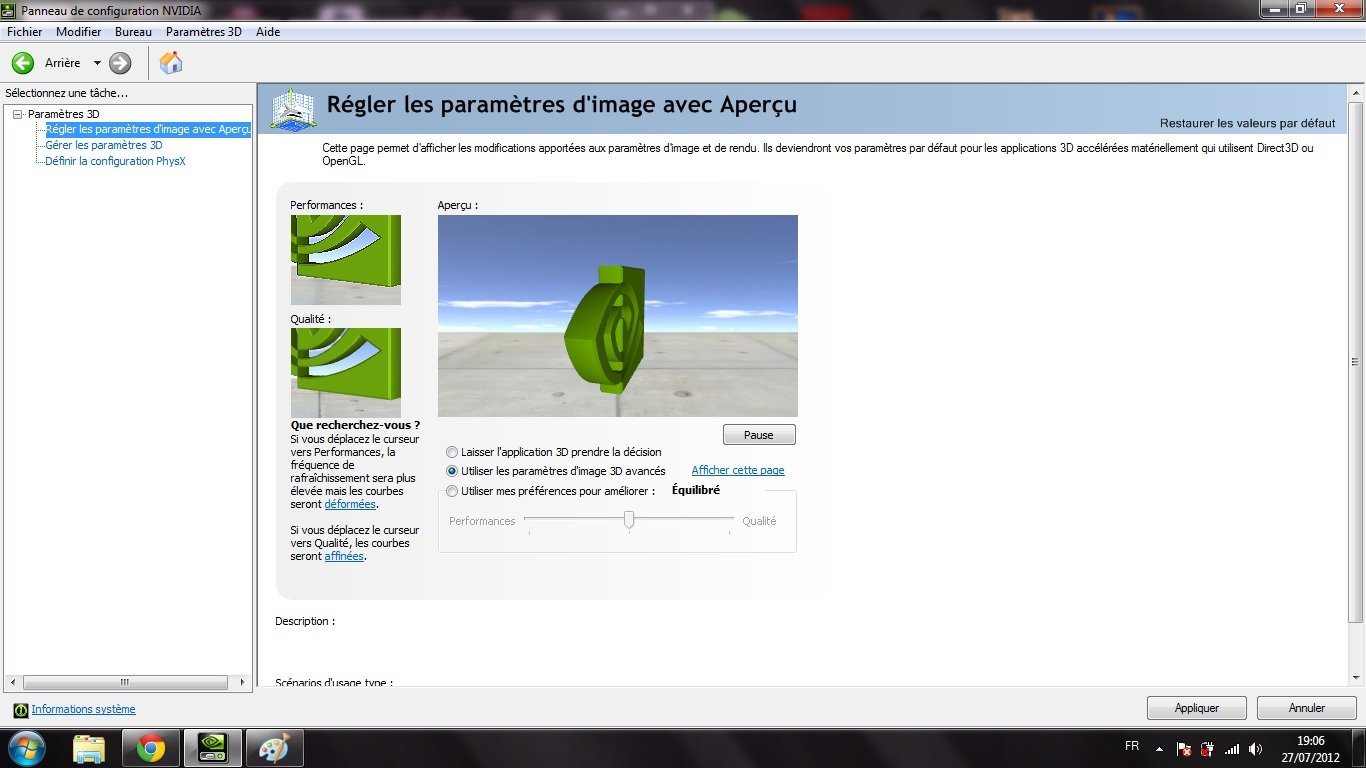Image resolution: width=1366 pixels, height=768 pixels.
Task: Click the Annuler button
Action: pyautogui.click(x=1306, y=708)
